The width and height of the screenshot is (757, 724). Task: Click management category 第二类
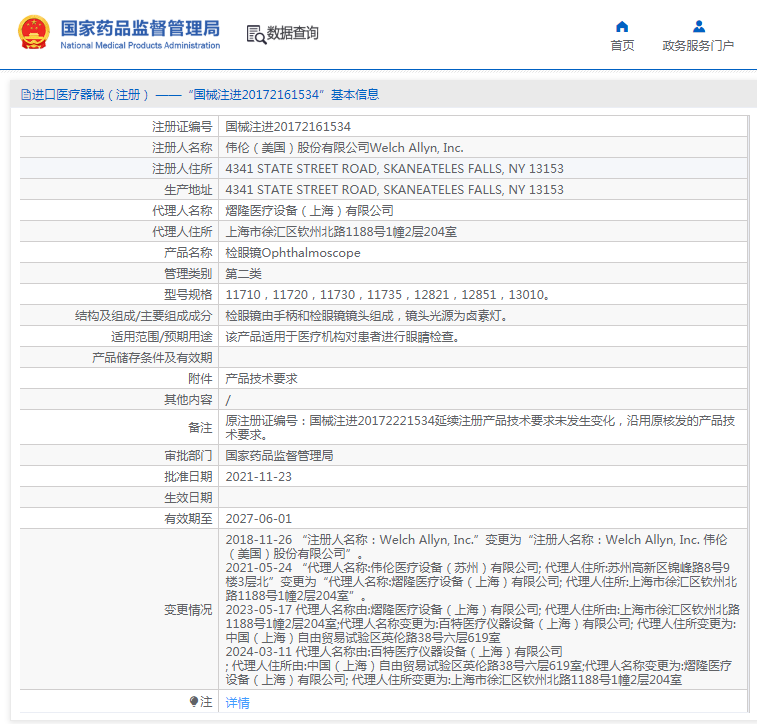[243, 274]
